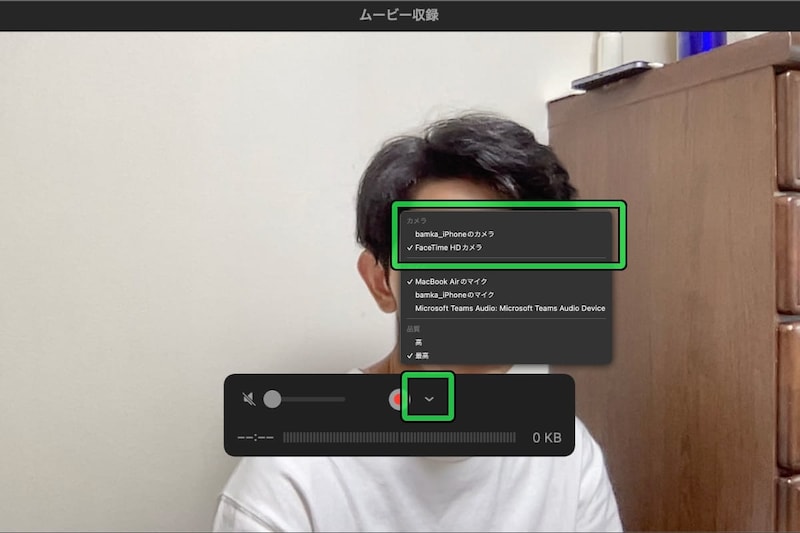800x533 pixels.
Task: Click the ムービー収録 window title
Action: point(399,15)
